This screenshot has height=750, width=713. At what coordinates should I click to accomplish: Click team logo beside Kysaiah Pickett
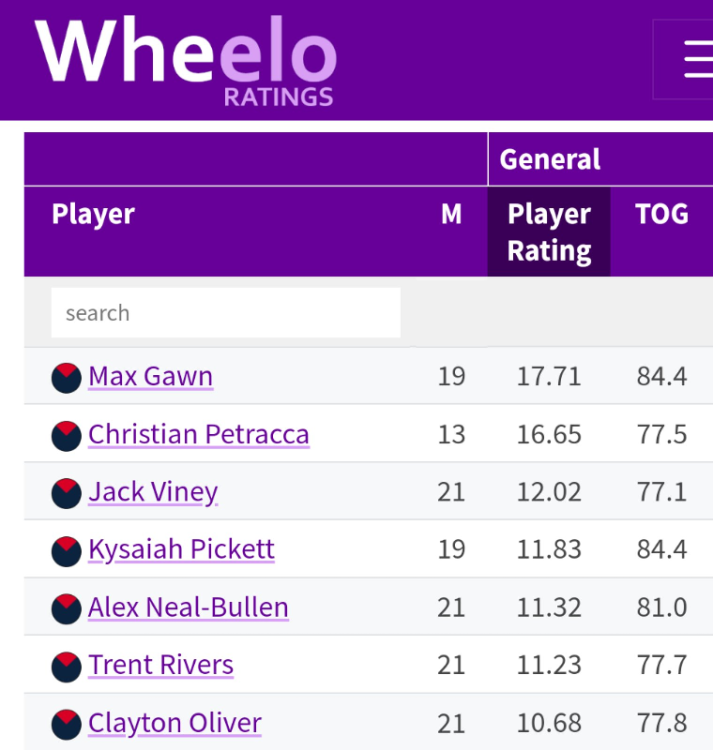(x=66, y=551)
